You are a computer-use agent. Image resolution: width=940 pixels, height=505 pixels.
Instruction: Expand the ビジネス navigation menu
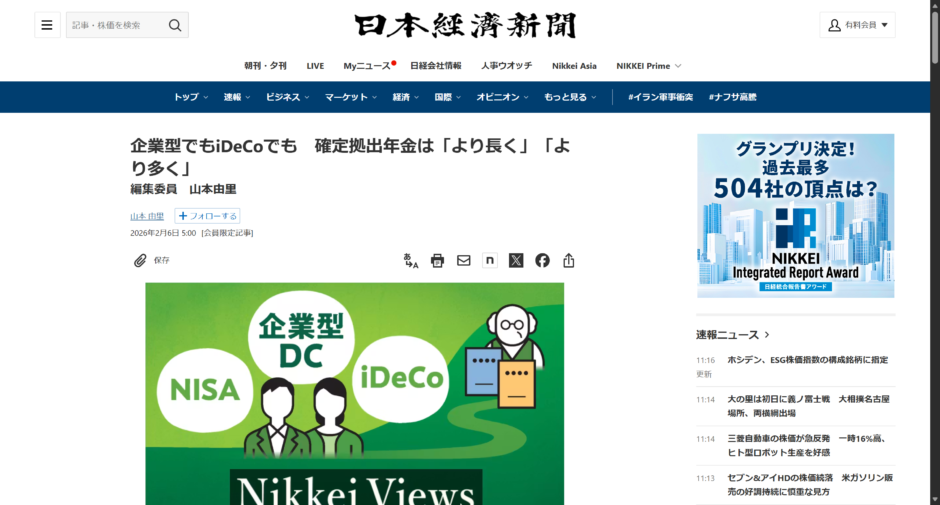pos(287,97)
